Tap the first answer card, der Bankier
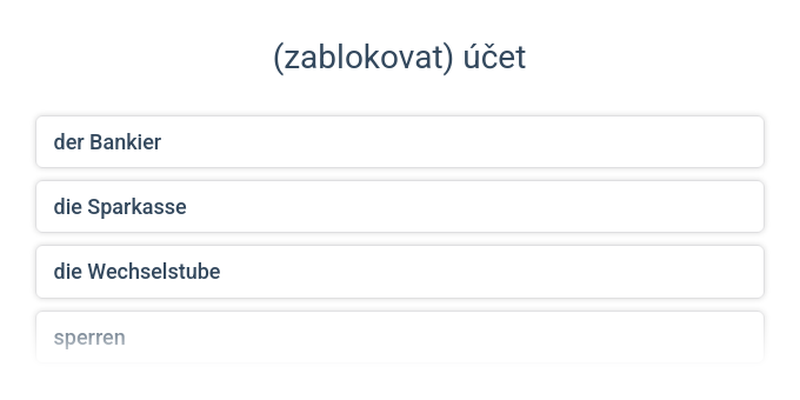Screen dimensions: 800x400 (x=400, y=142)
